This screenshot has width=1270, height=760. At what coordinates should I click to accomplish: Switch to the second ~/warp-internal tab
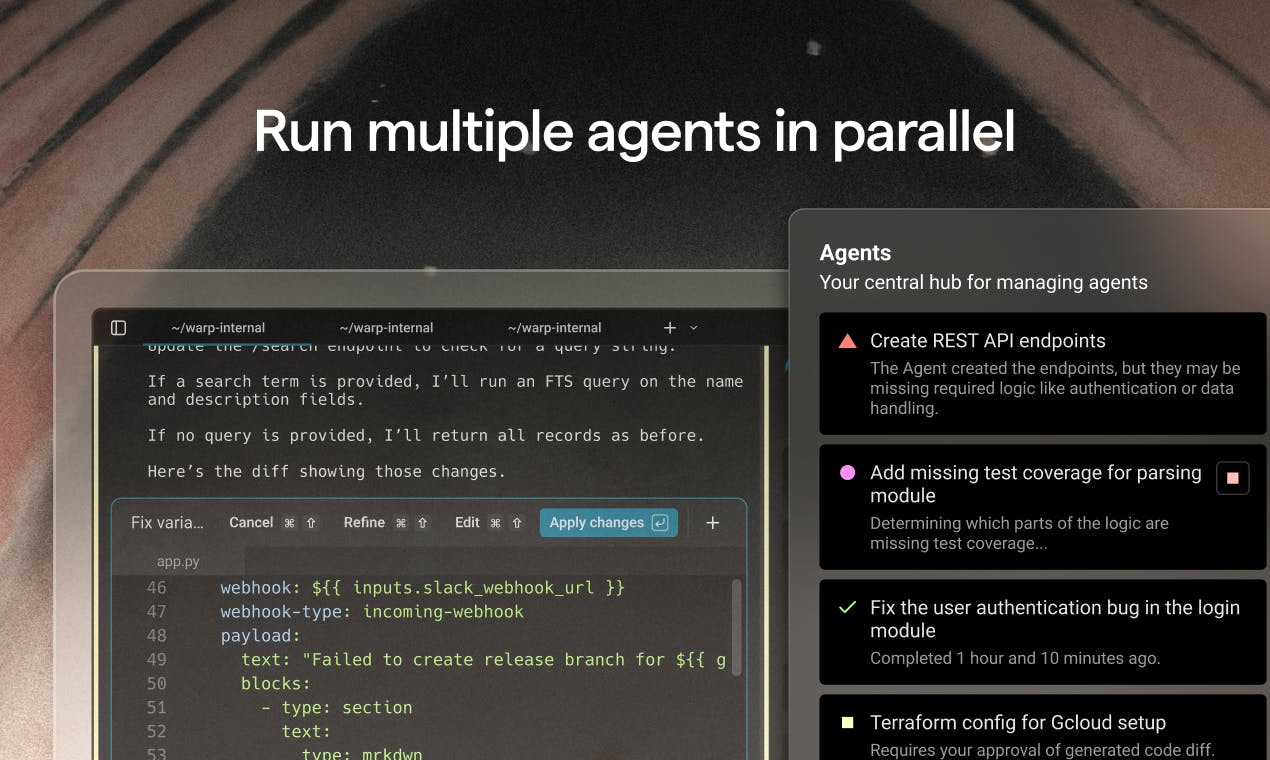click(x=386, y=328)
